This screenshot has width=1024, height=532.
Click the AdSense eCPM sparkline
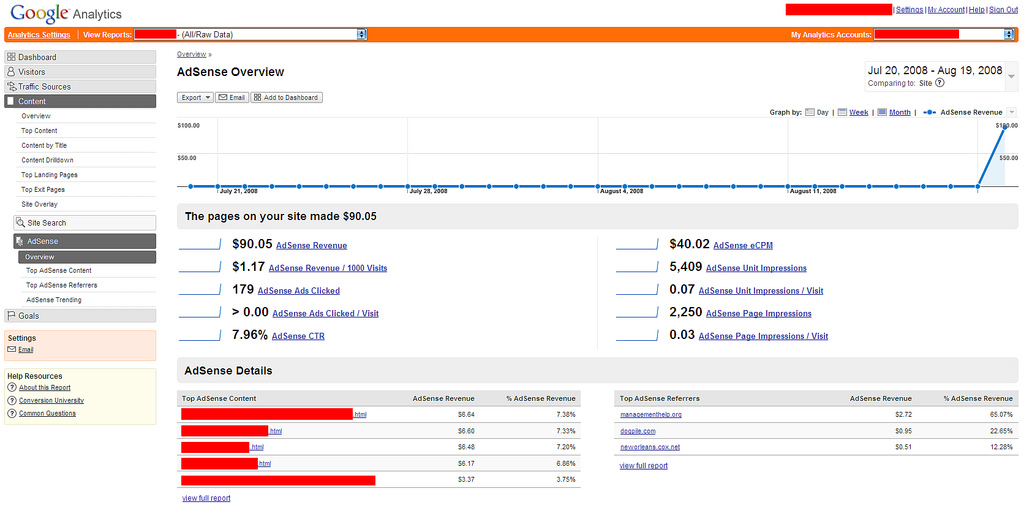point(637,245)
